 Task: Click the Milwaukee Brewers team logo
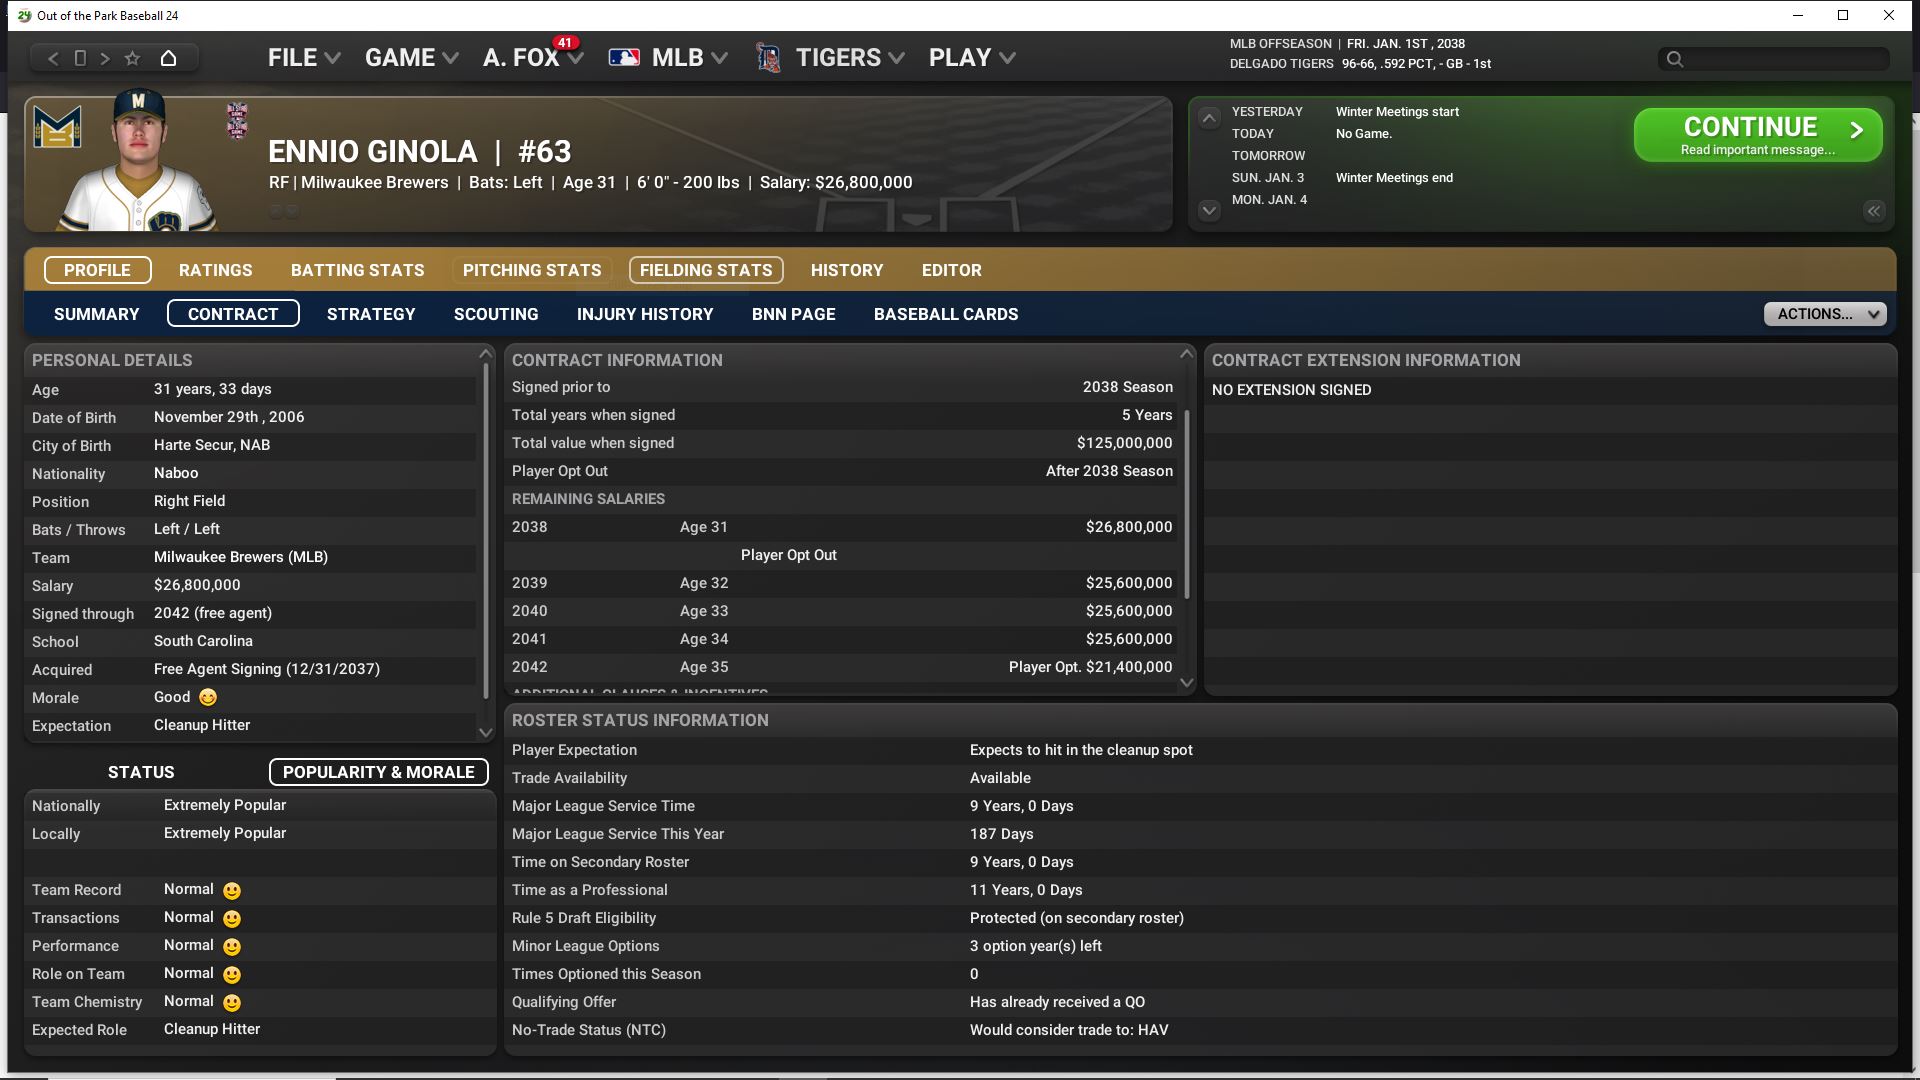pyautogui.click(x=57, y=127)
